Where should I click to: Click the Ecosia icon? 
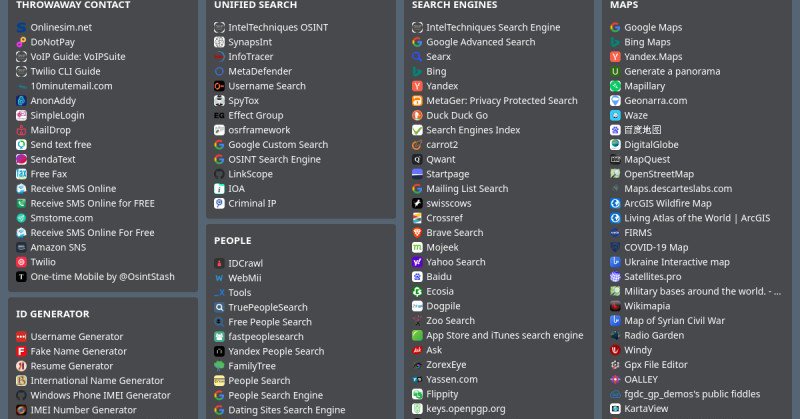tap(417, 291)
